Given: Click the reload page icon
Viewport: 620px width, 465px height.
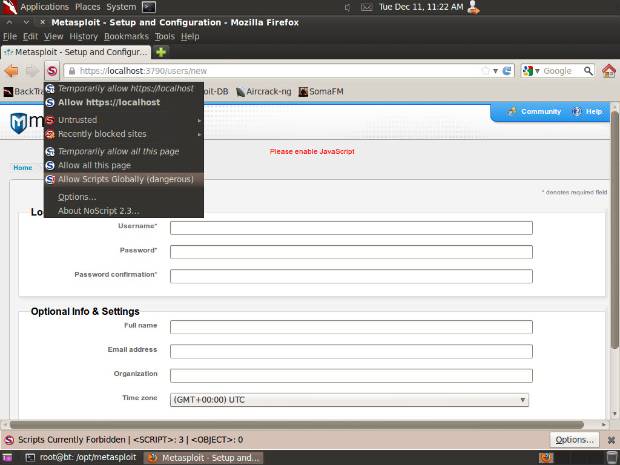Looking at the screenshot, I should [x=507, y=71].
